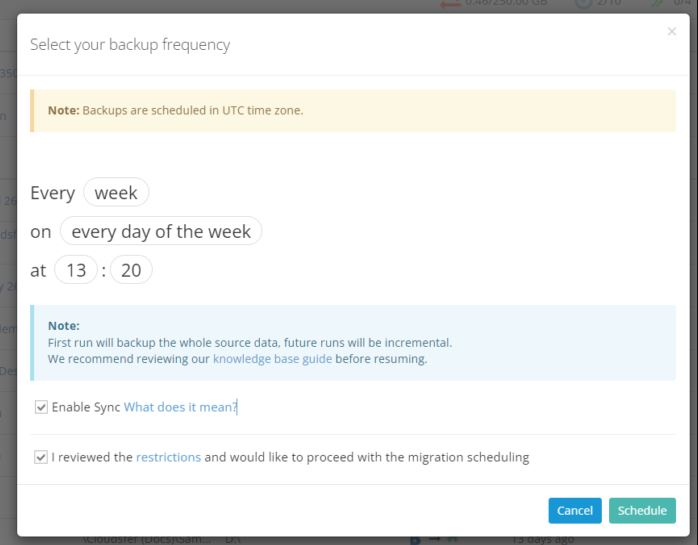Uncheck the Enable Sync checkbox

point(41,407)
